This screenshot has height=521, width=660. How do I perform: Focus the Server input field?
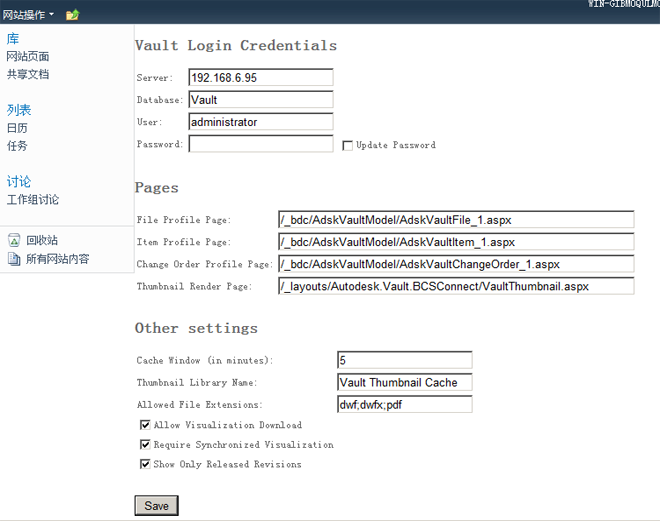(261, 77)
